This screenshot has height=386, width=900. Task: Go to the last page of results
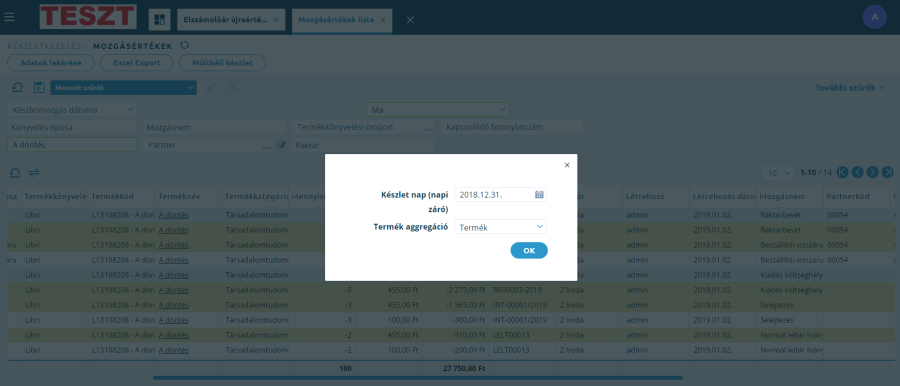pos(888,172)
